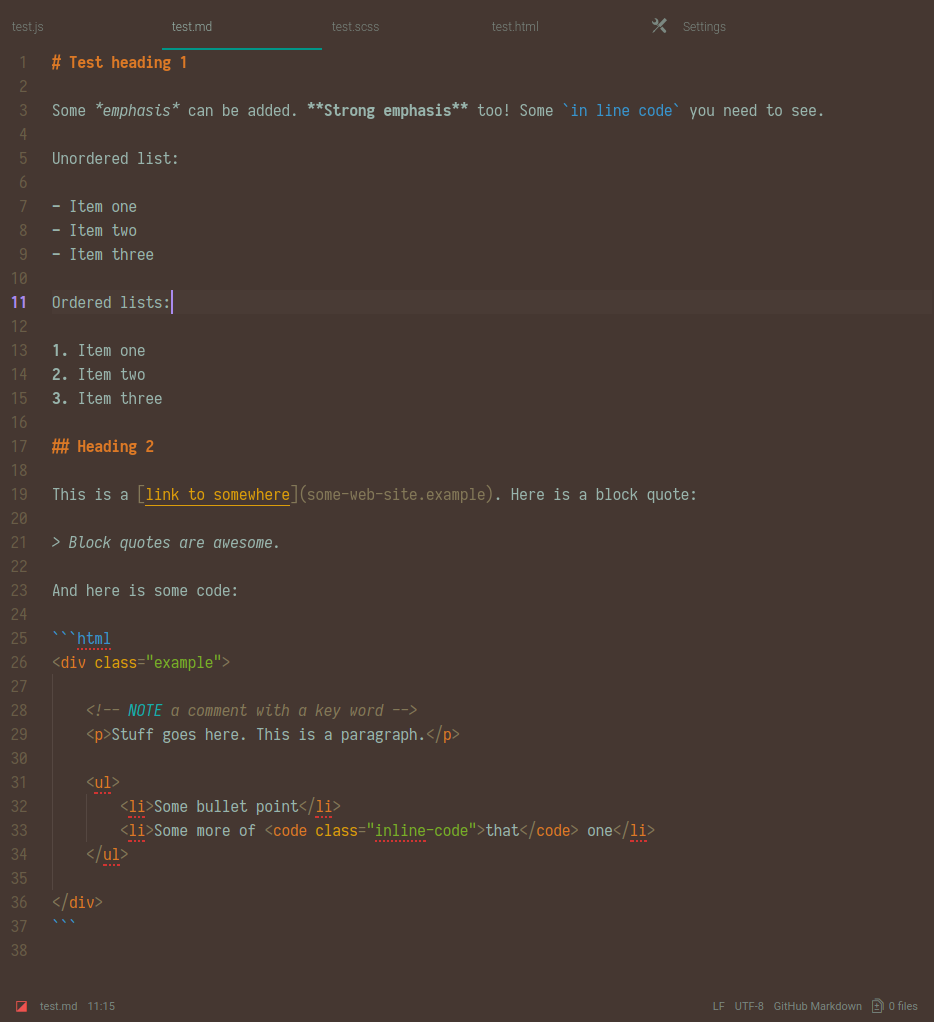Click the 'Ordered lists:' line
This screenshot has height=1022, width=934.
coord(111,302)
